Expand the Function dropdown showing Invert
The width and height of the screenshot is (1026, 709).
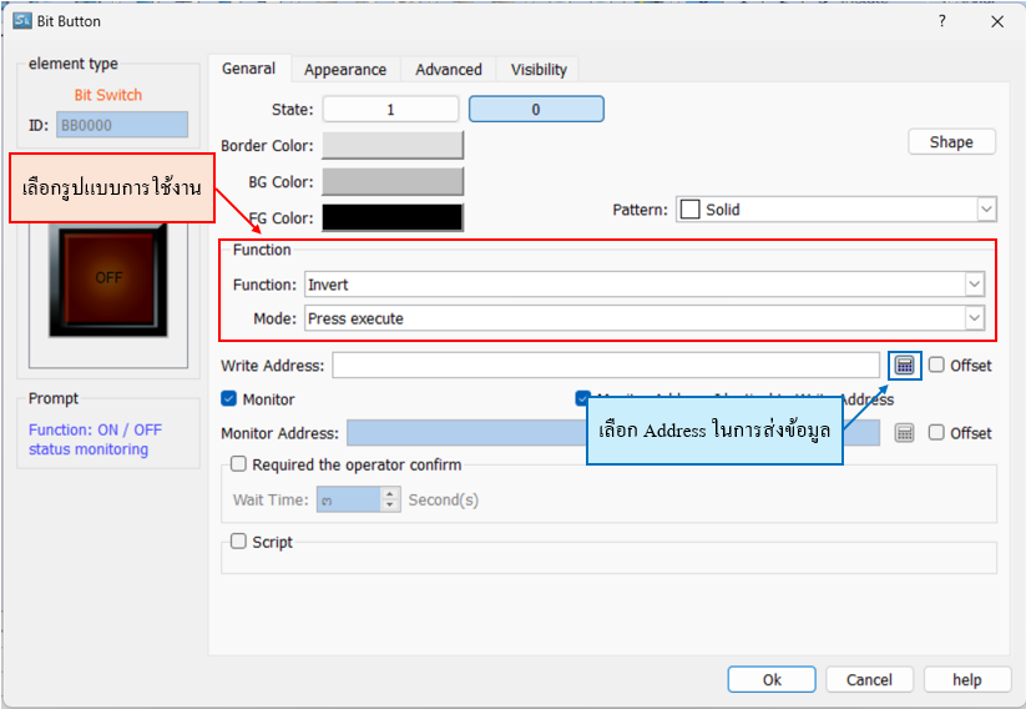point(974,285)
